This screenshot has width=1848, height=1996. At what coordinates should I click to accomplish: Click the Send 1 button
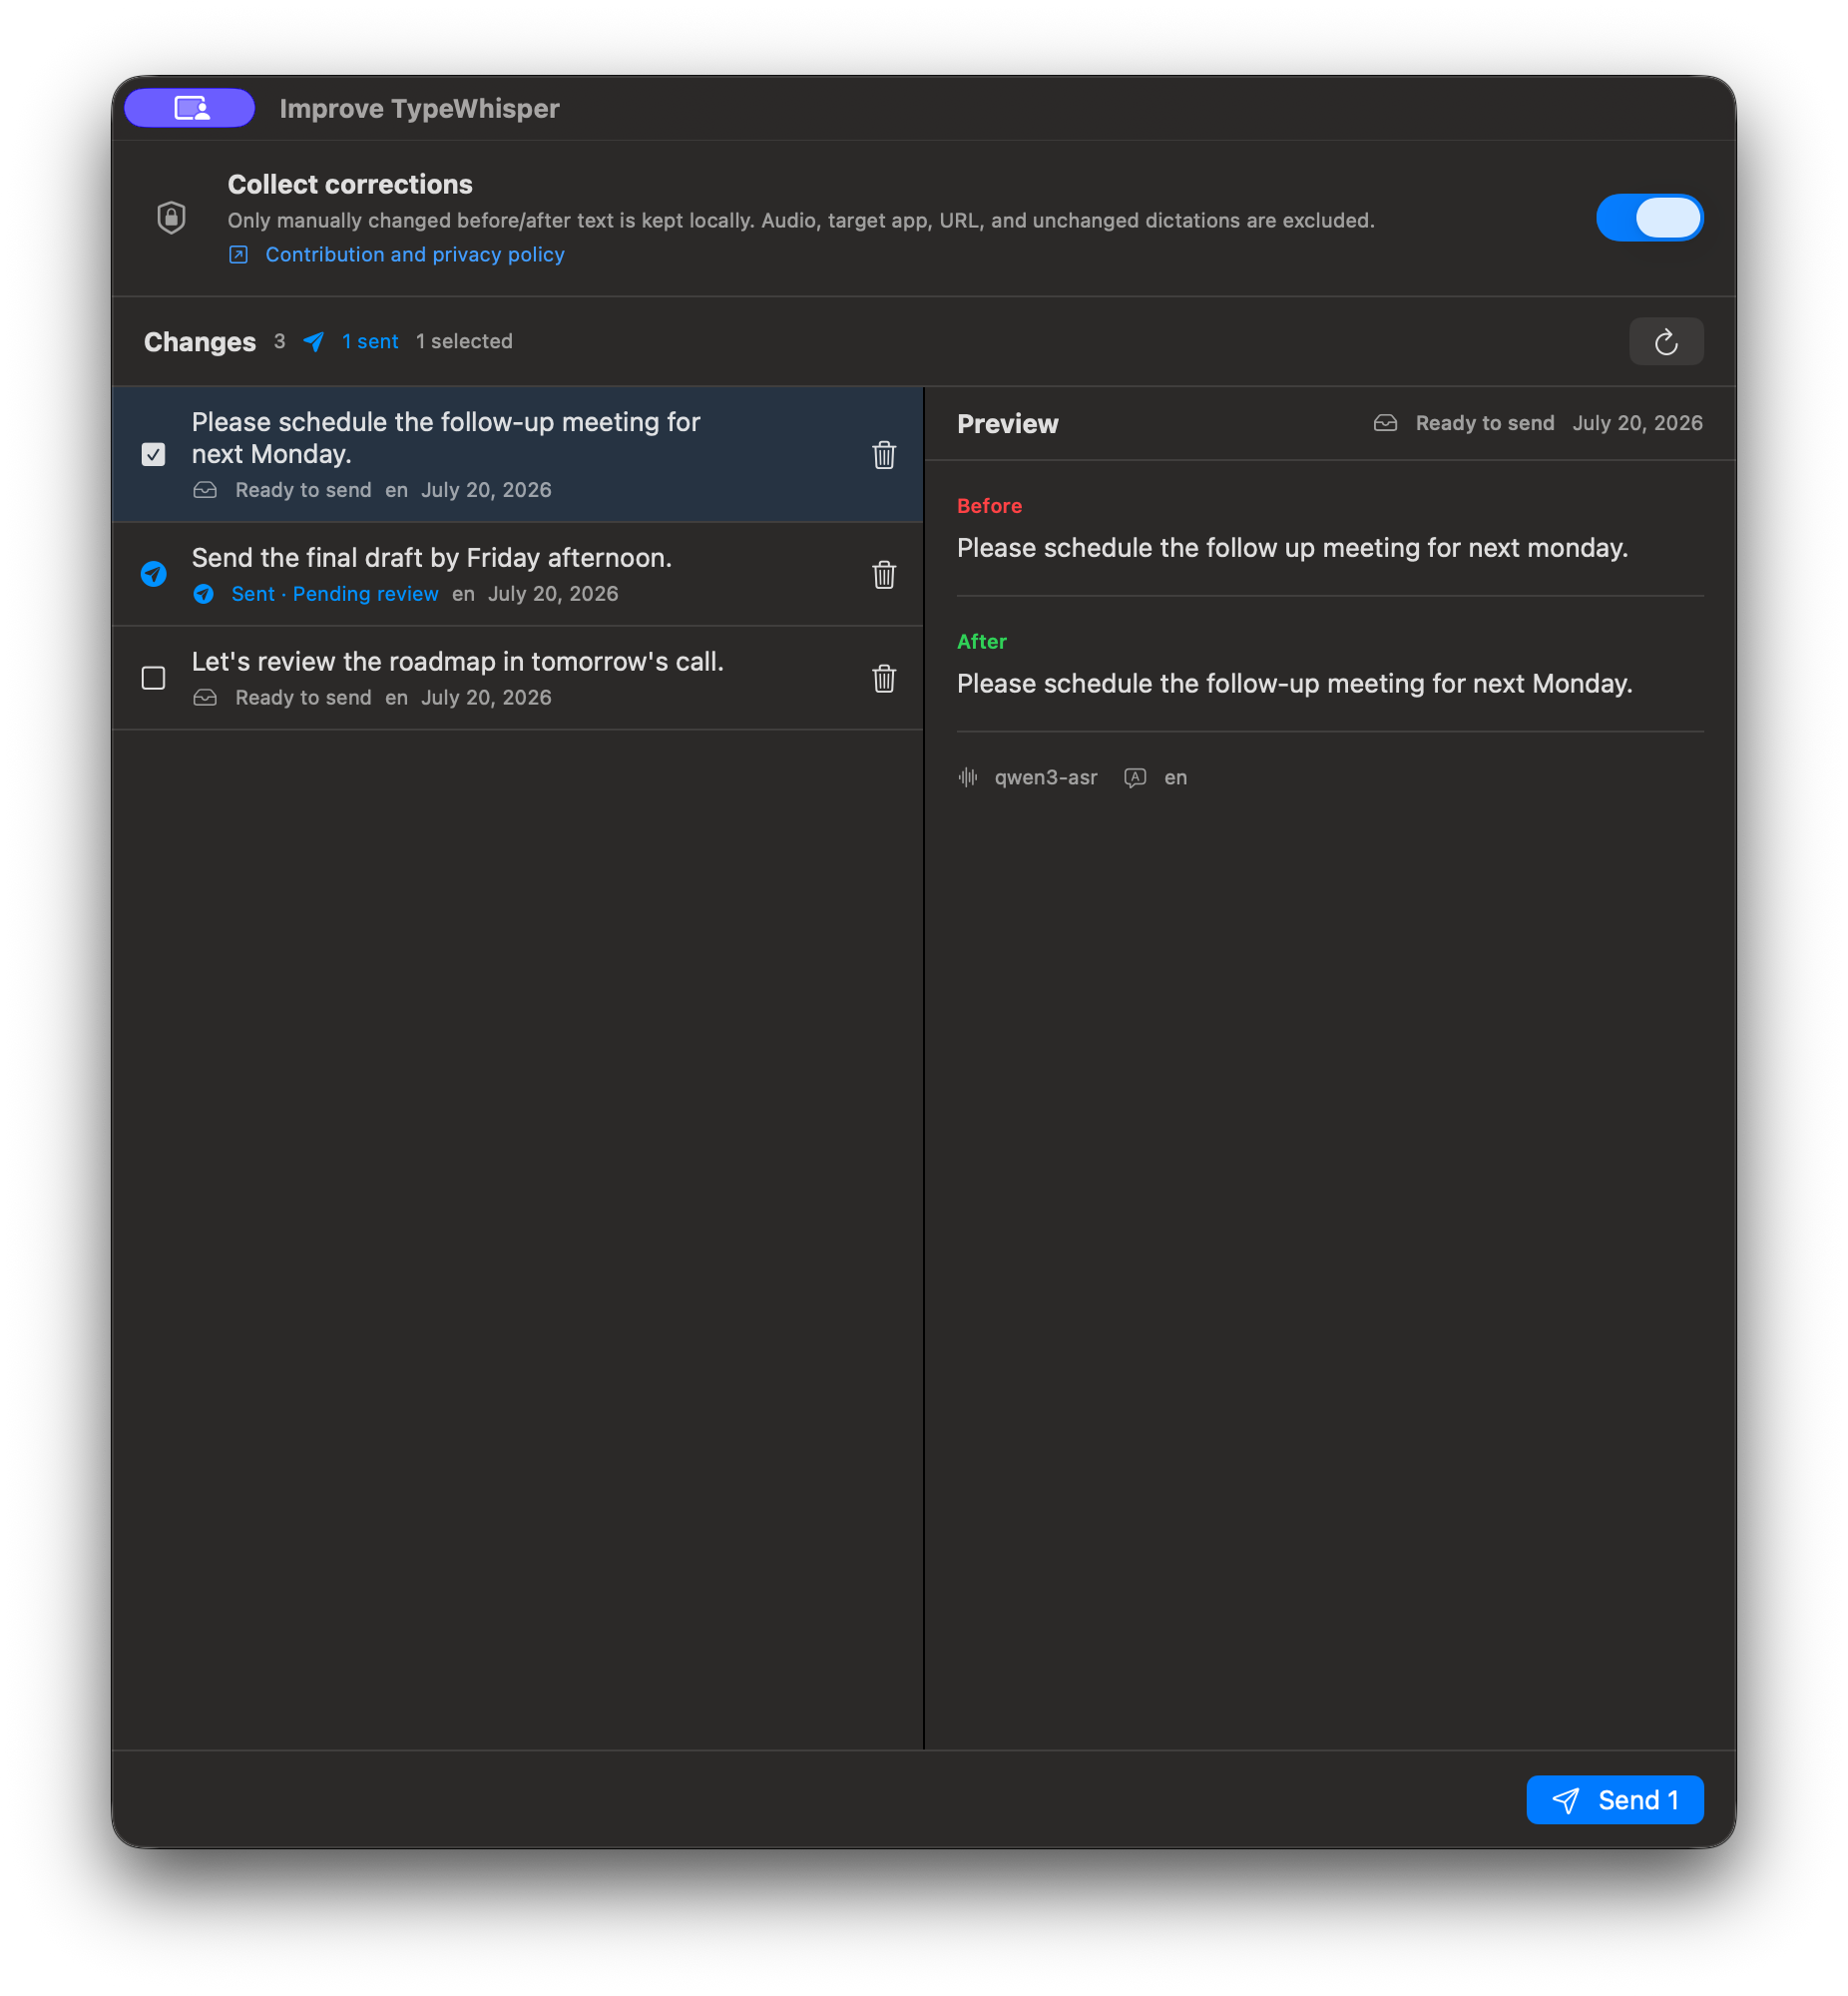click(x=1615, y=1800)
